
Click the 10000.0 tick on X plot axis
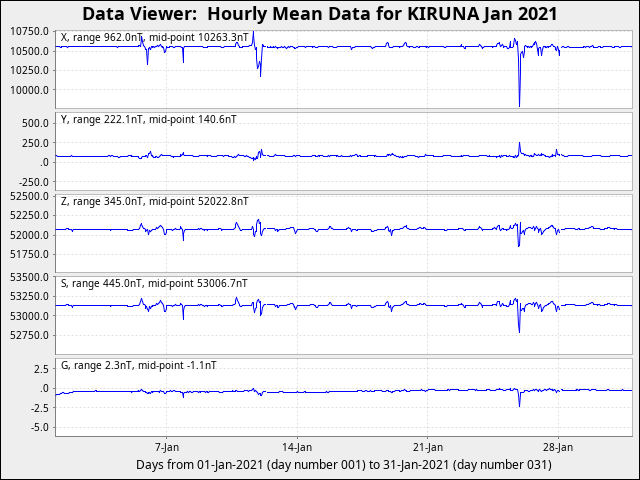pos(29,90)
